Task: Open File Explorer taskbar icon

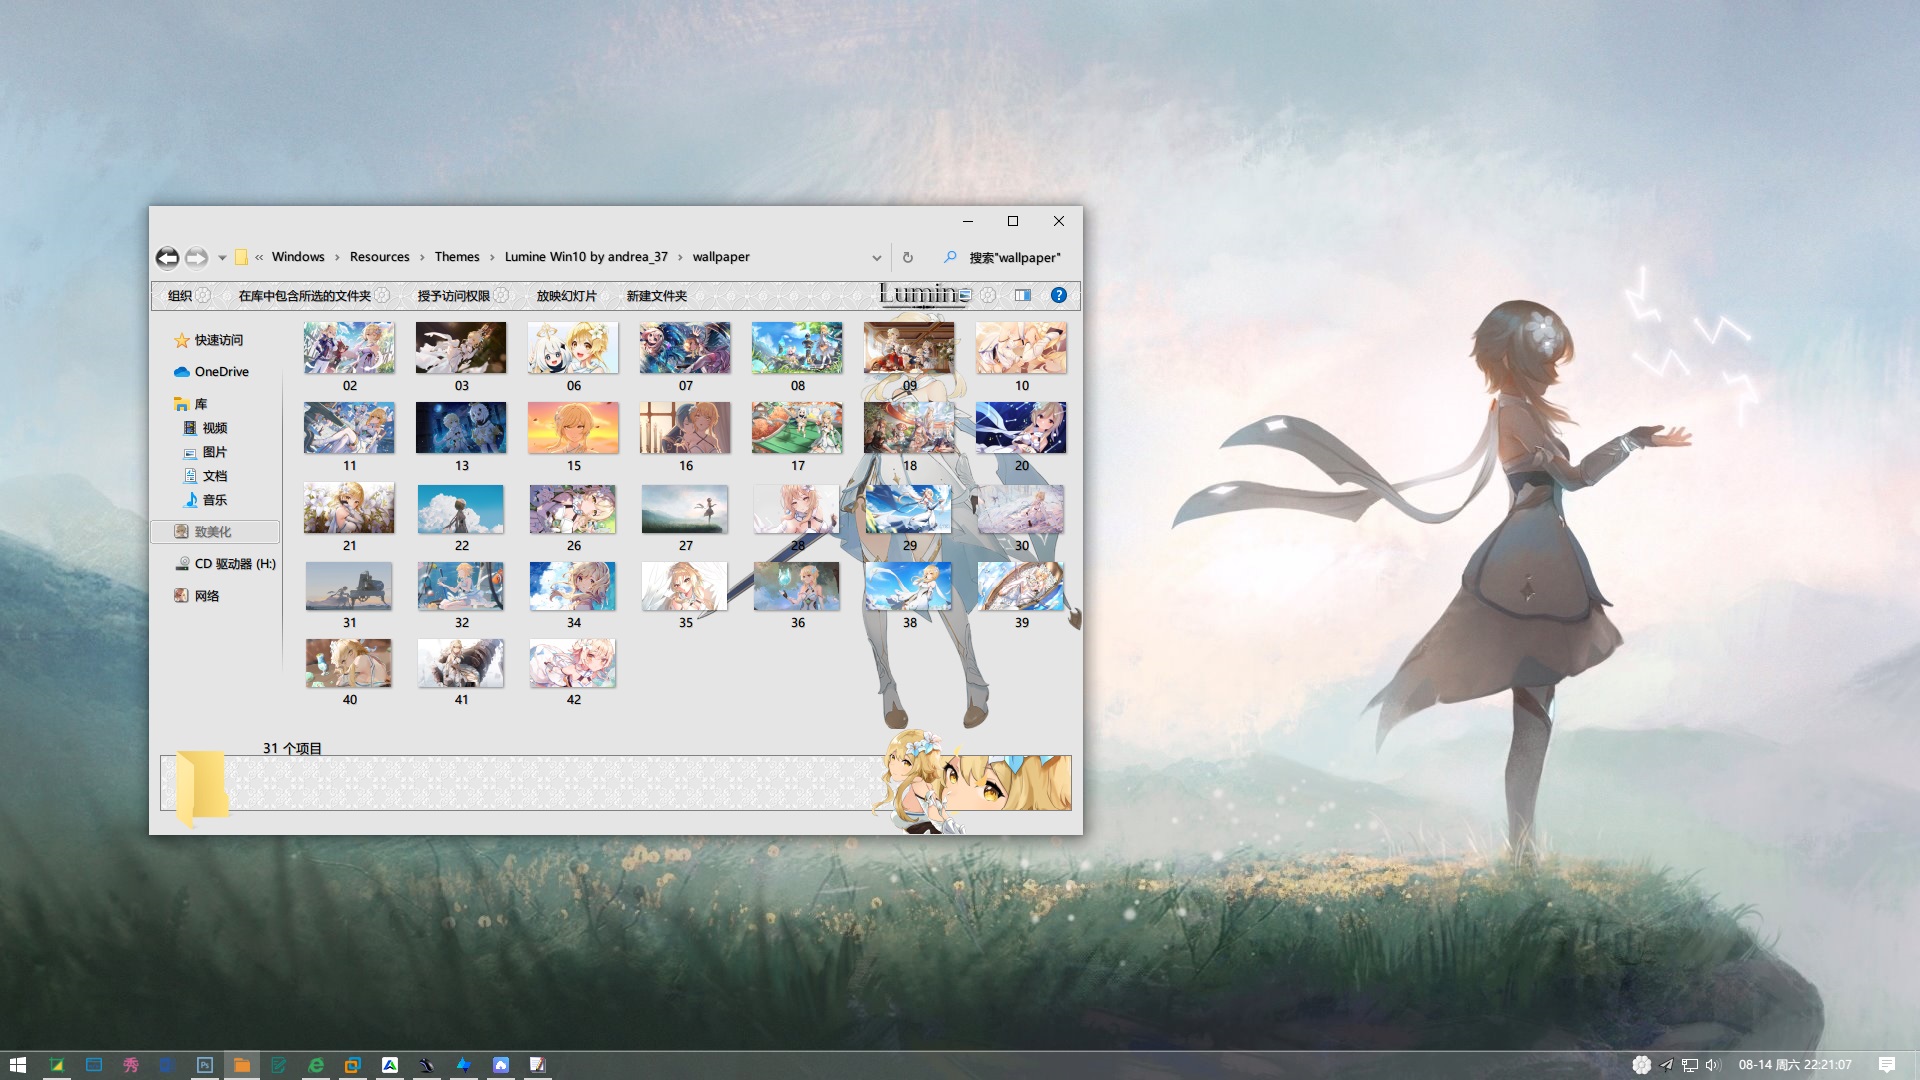Action: (242, 1065)
